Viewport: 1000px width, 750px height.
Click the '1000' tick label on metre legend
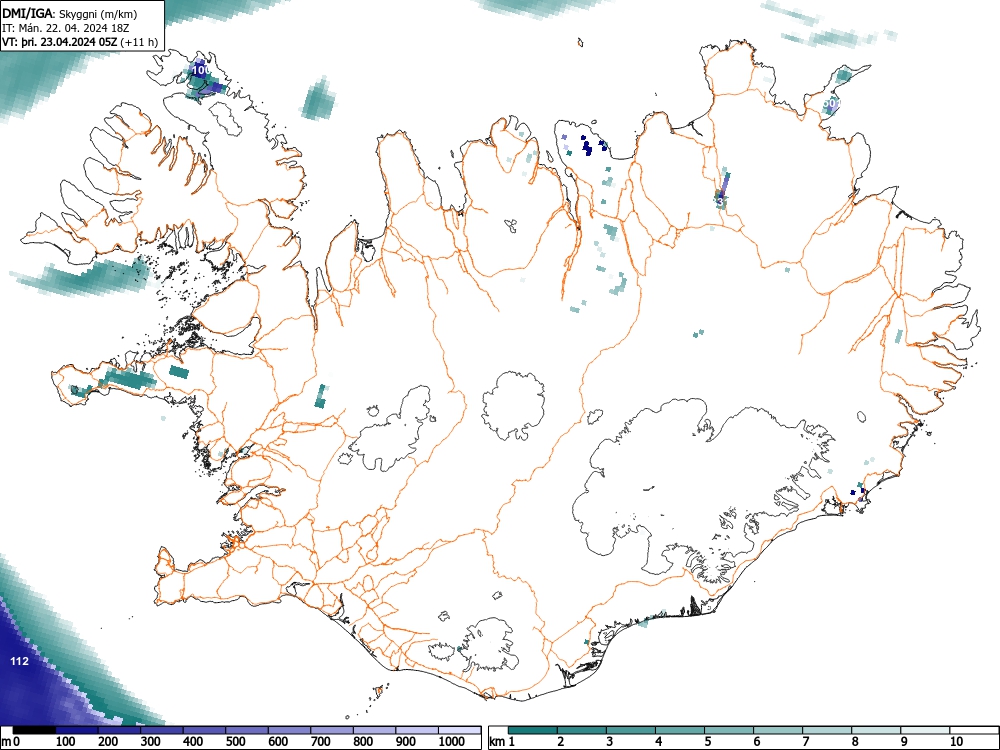pyautogui.click(x=452, y=742)
